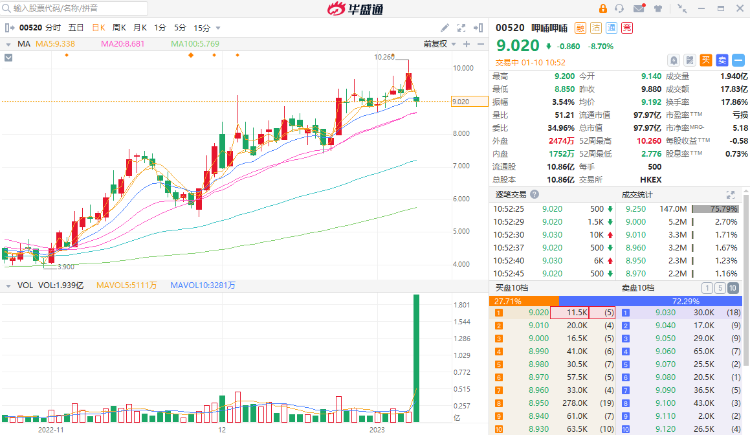Select the 15分 chart interval

click(x=202, y=28)
